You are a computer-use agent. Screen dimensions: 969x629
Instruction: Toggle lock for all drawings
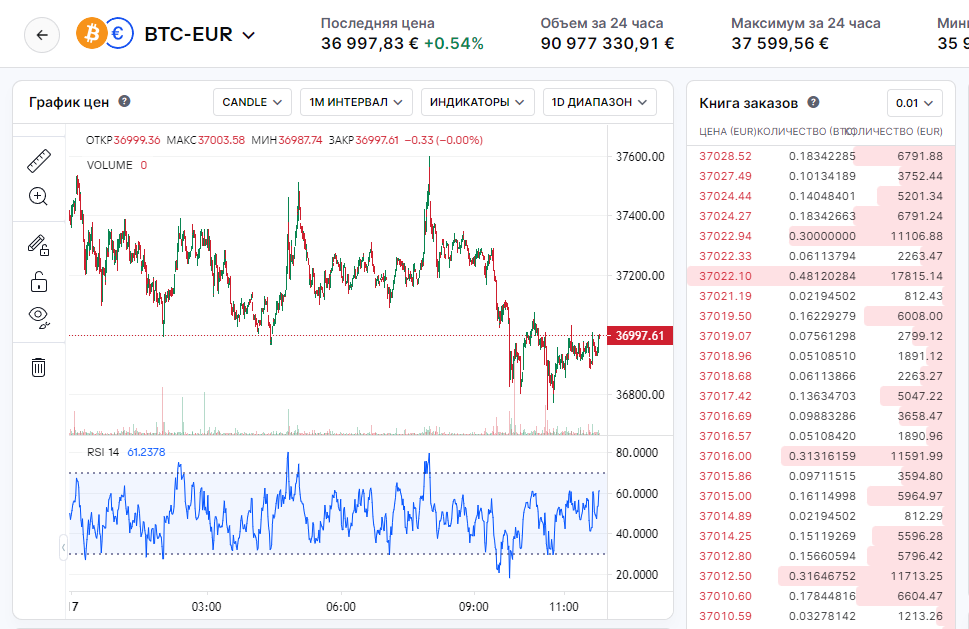[x=38, y=282]
